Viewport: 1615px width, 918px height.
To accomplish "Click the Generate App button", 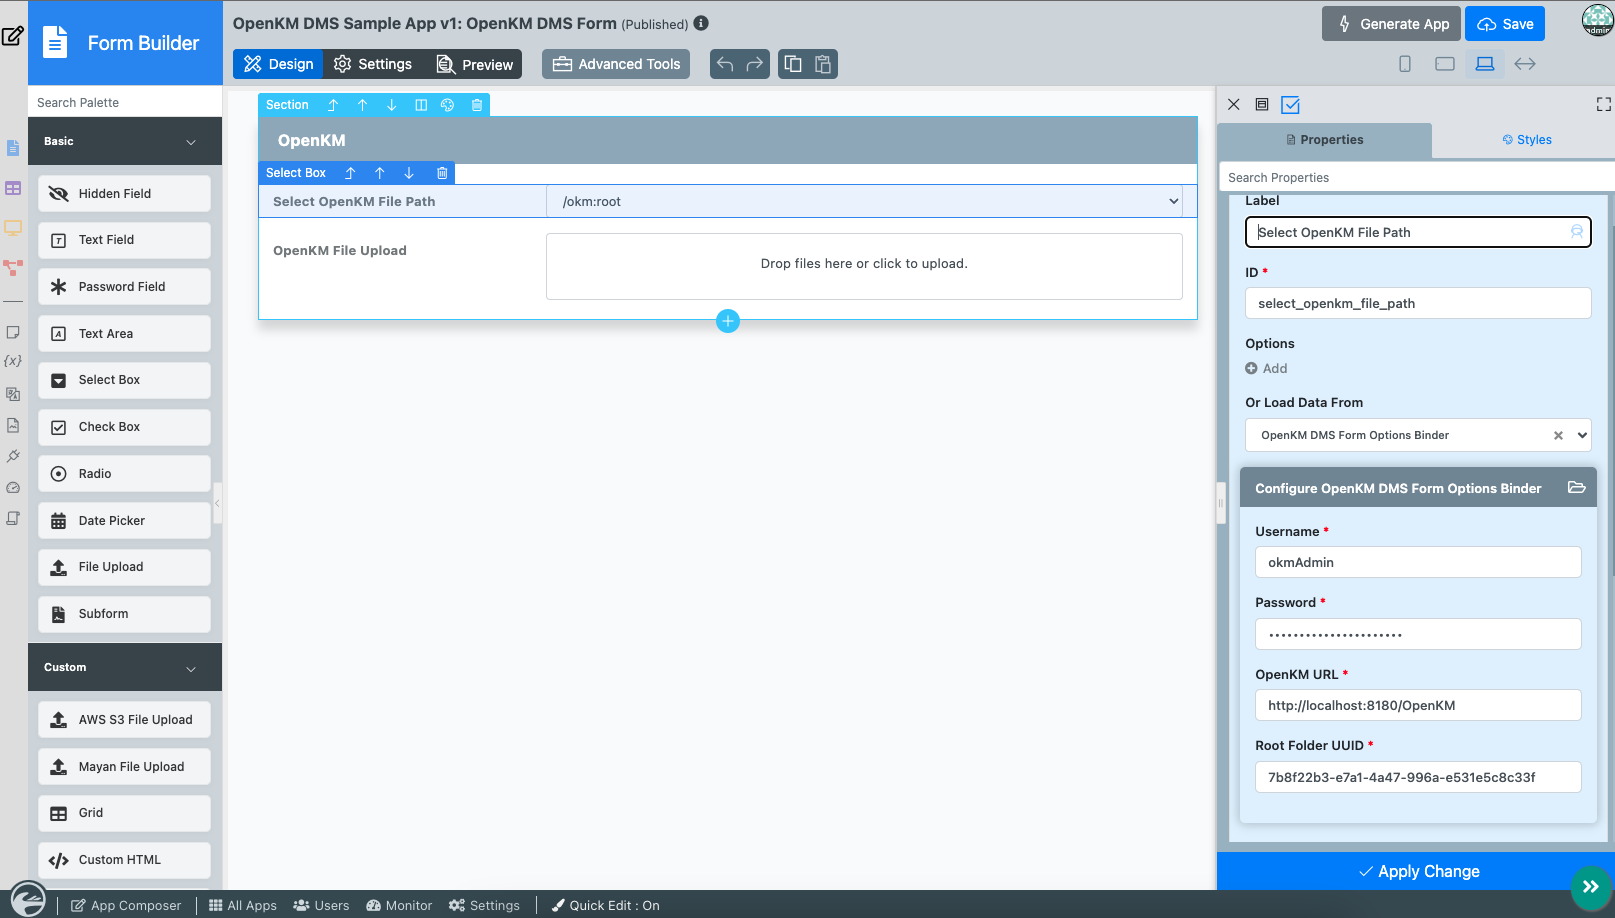I will click(1391, 24).
